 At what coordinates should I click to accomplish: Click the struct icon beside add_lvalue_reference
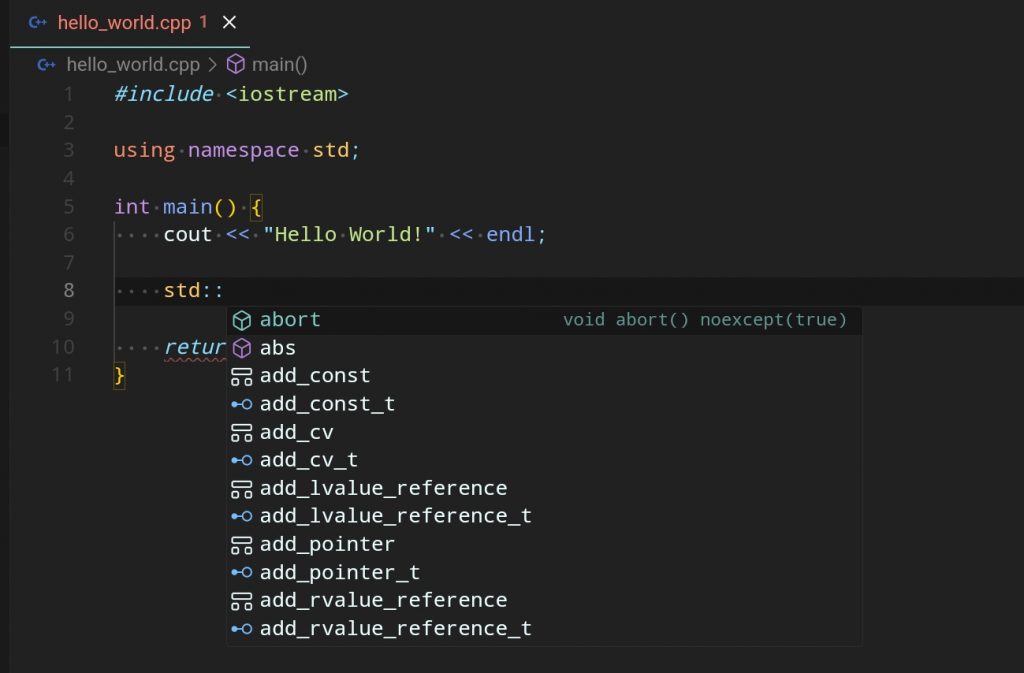pos(241,489)
